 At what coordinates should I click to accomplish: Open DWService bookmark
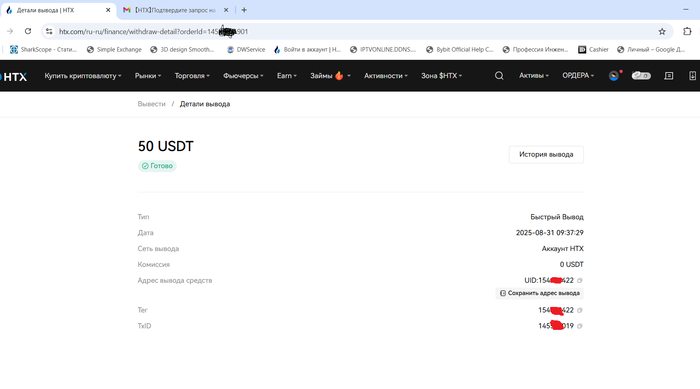[x=246, y=50]
